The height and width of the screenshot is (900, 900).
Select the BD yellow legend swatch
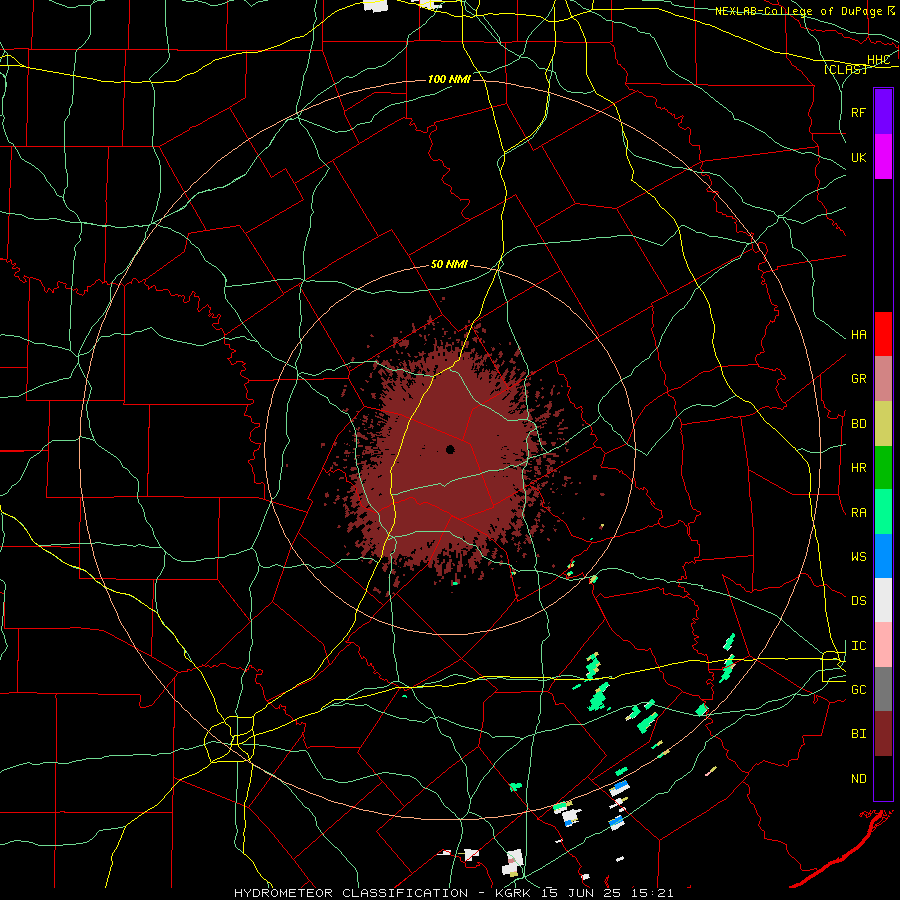pyautogui.click(x=883, y=423)
